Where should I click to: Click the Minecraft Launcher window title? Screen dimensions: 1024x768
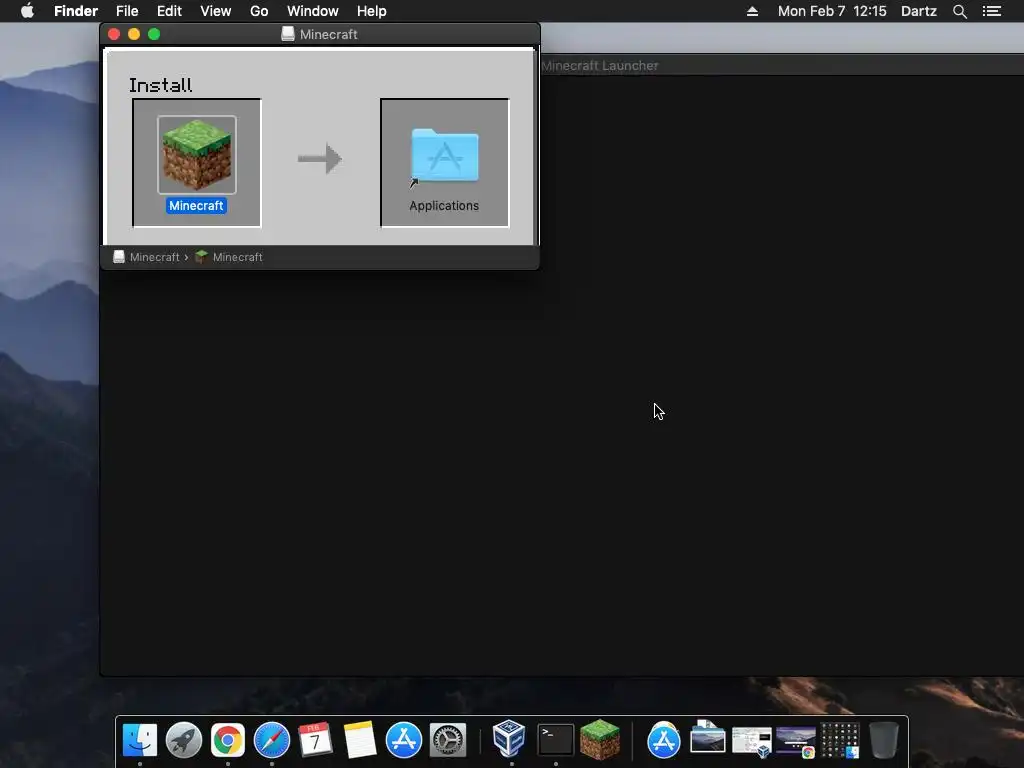click(x=600, y=65)
